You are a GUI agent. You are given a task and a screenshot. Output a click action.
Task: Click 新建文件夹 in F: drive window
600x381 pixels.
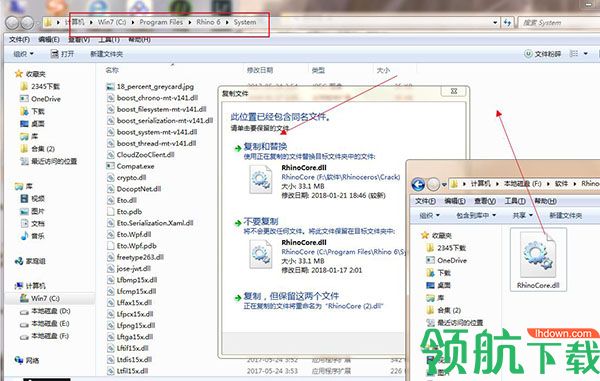tap(566, 216)
